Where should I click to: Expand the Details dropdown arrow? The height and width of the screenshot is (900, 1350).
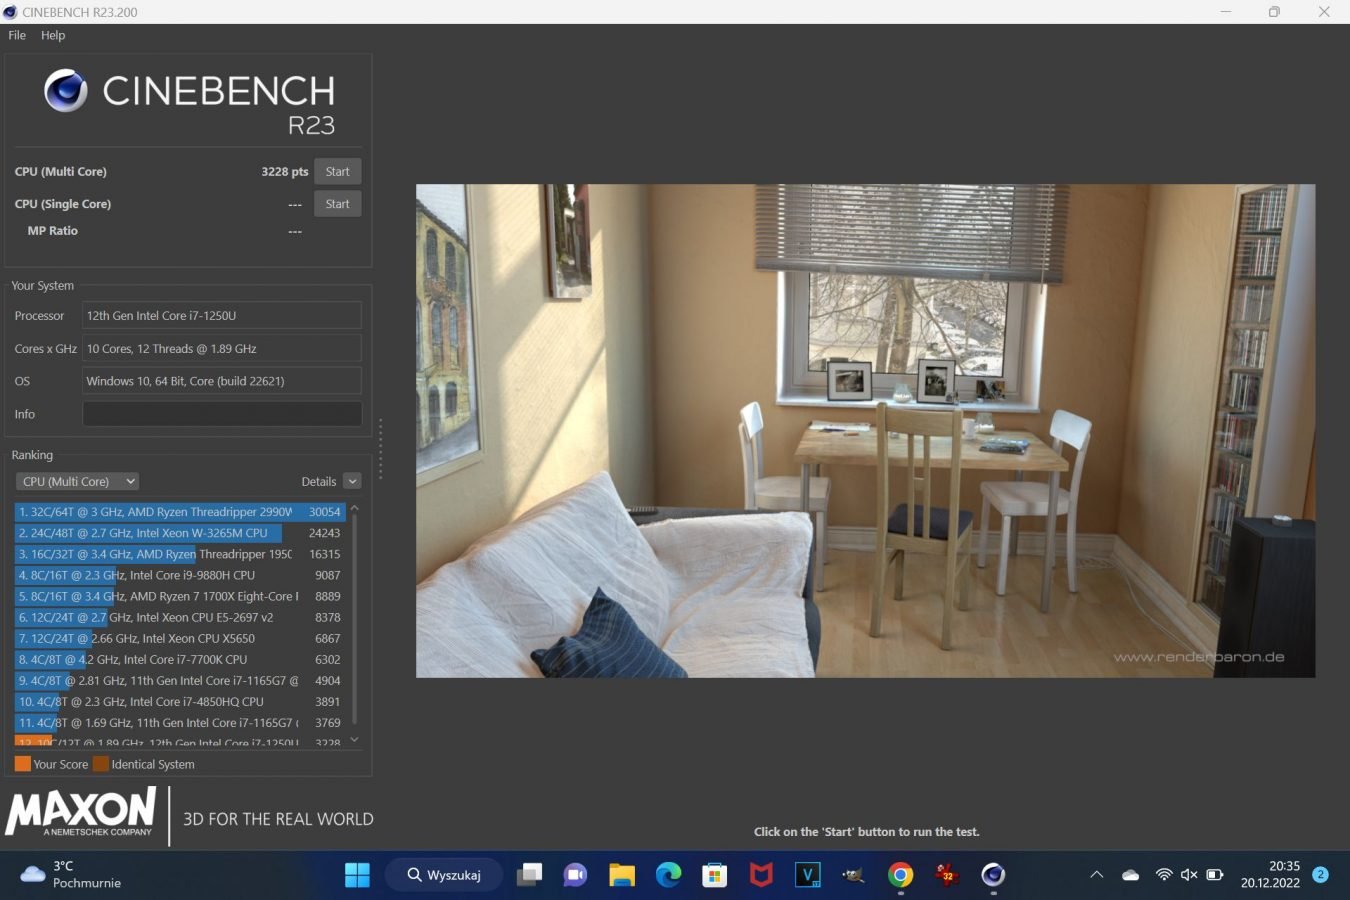point(352,481)
